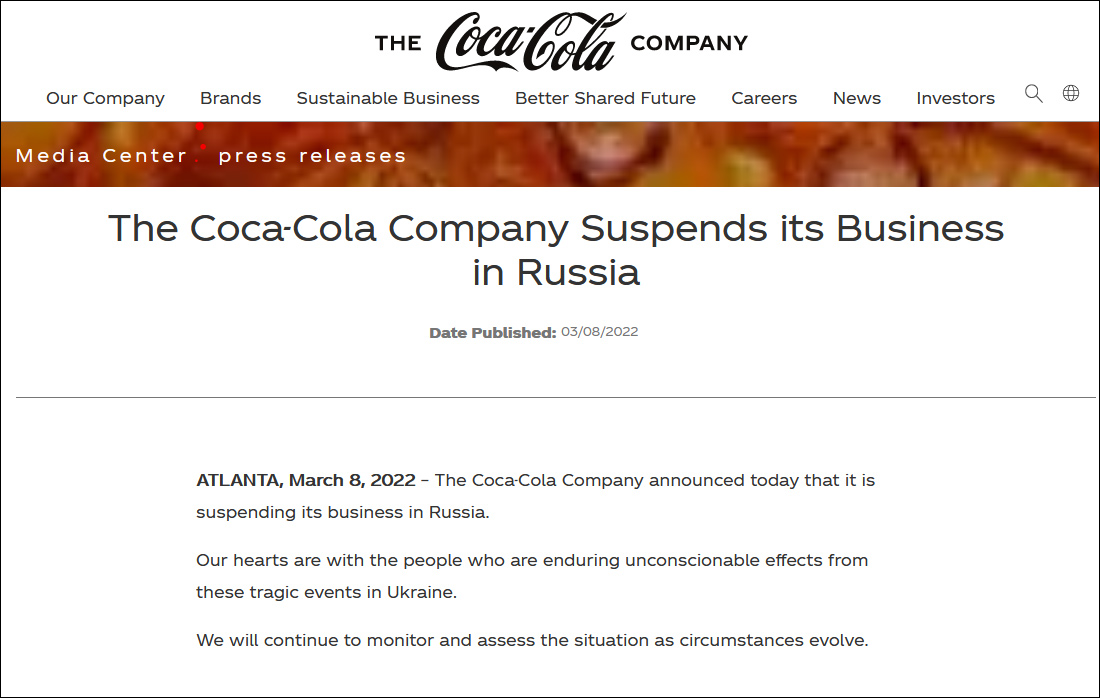Click the bold ATLANTA, March 8, 2022 dateline
1100x698 pixels.
[306, 480]
